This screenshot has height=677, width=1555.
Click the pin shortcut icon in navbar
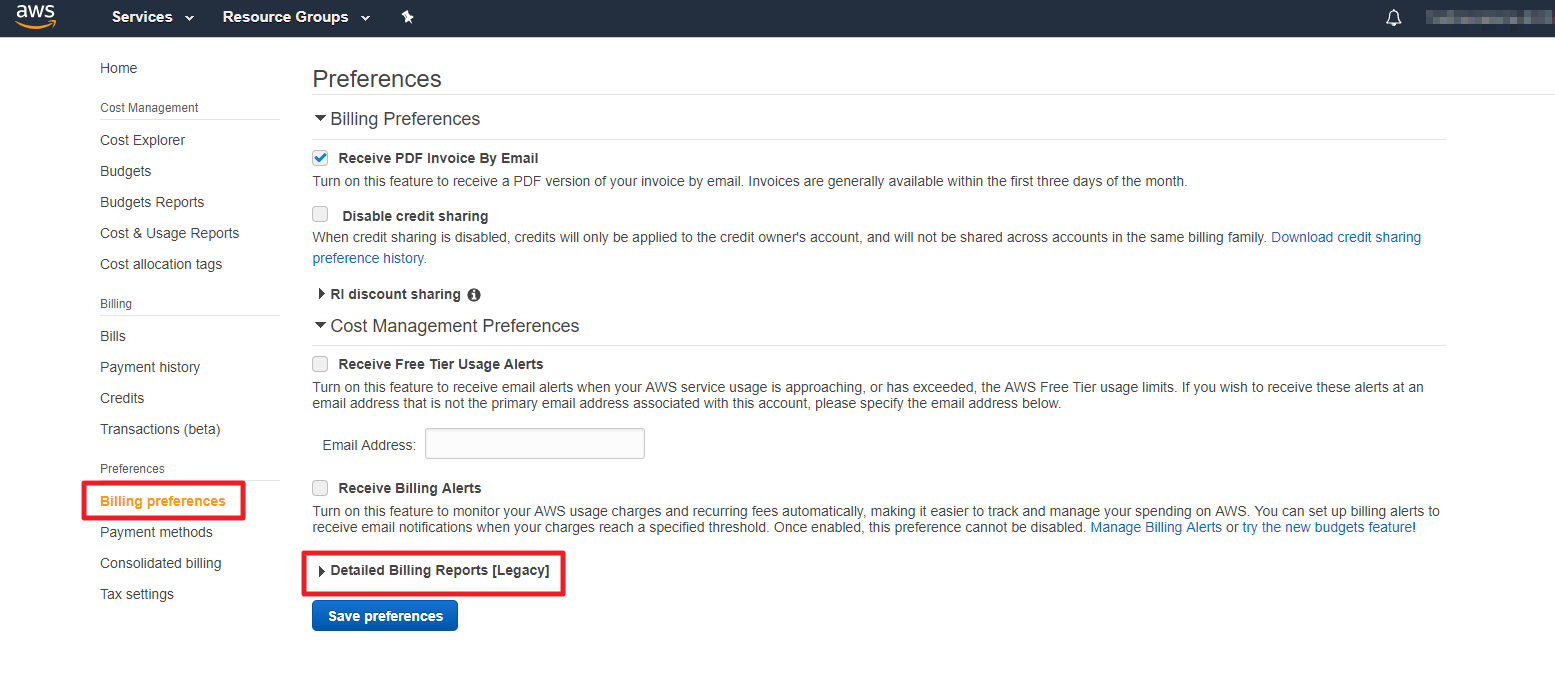pyautogui.click(x=407, y=17)
